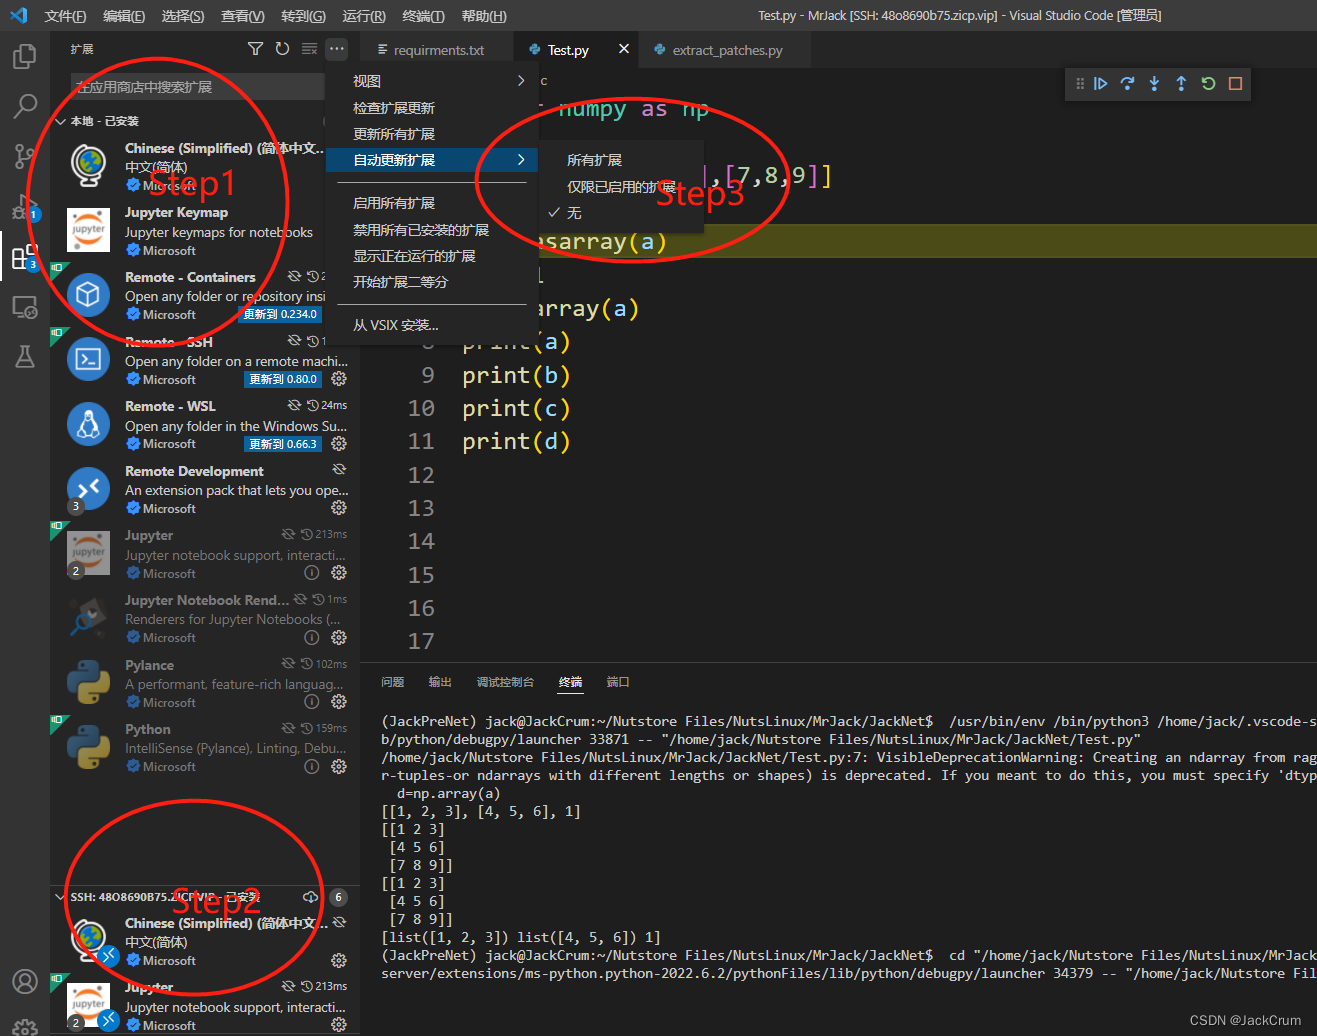Open the Search view in activity bar
Viewport: 1317px width, 1036px height.
25,105
